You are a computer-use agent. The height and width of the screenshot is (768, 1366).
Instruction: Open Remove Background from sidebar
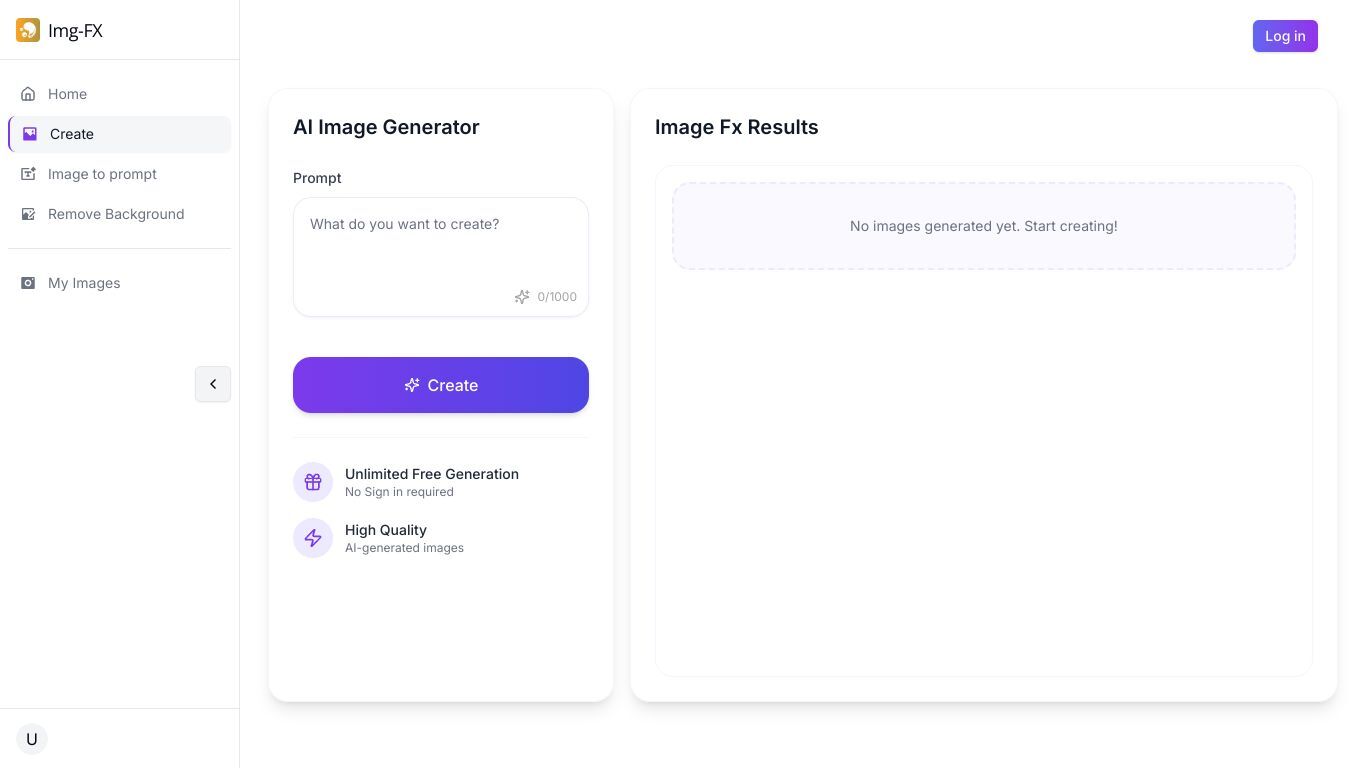[119, 214]
